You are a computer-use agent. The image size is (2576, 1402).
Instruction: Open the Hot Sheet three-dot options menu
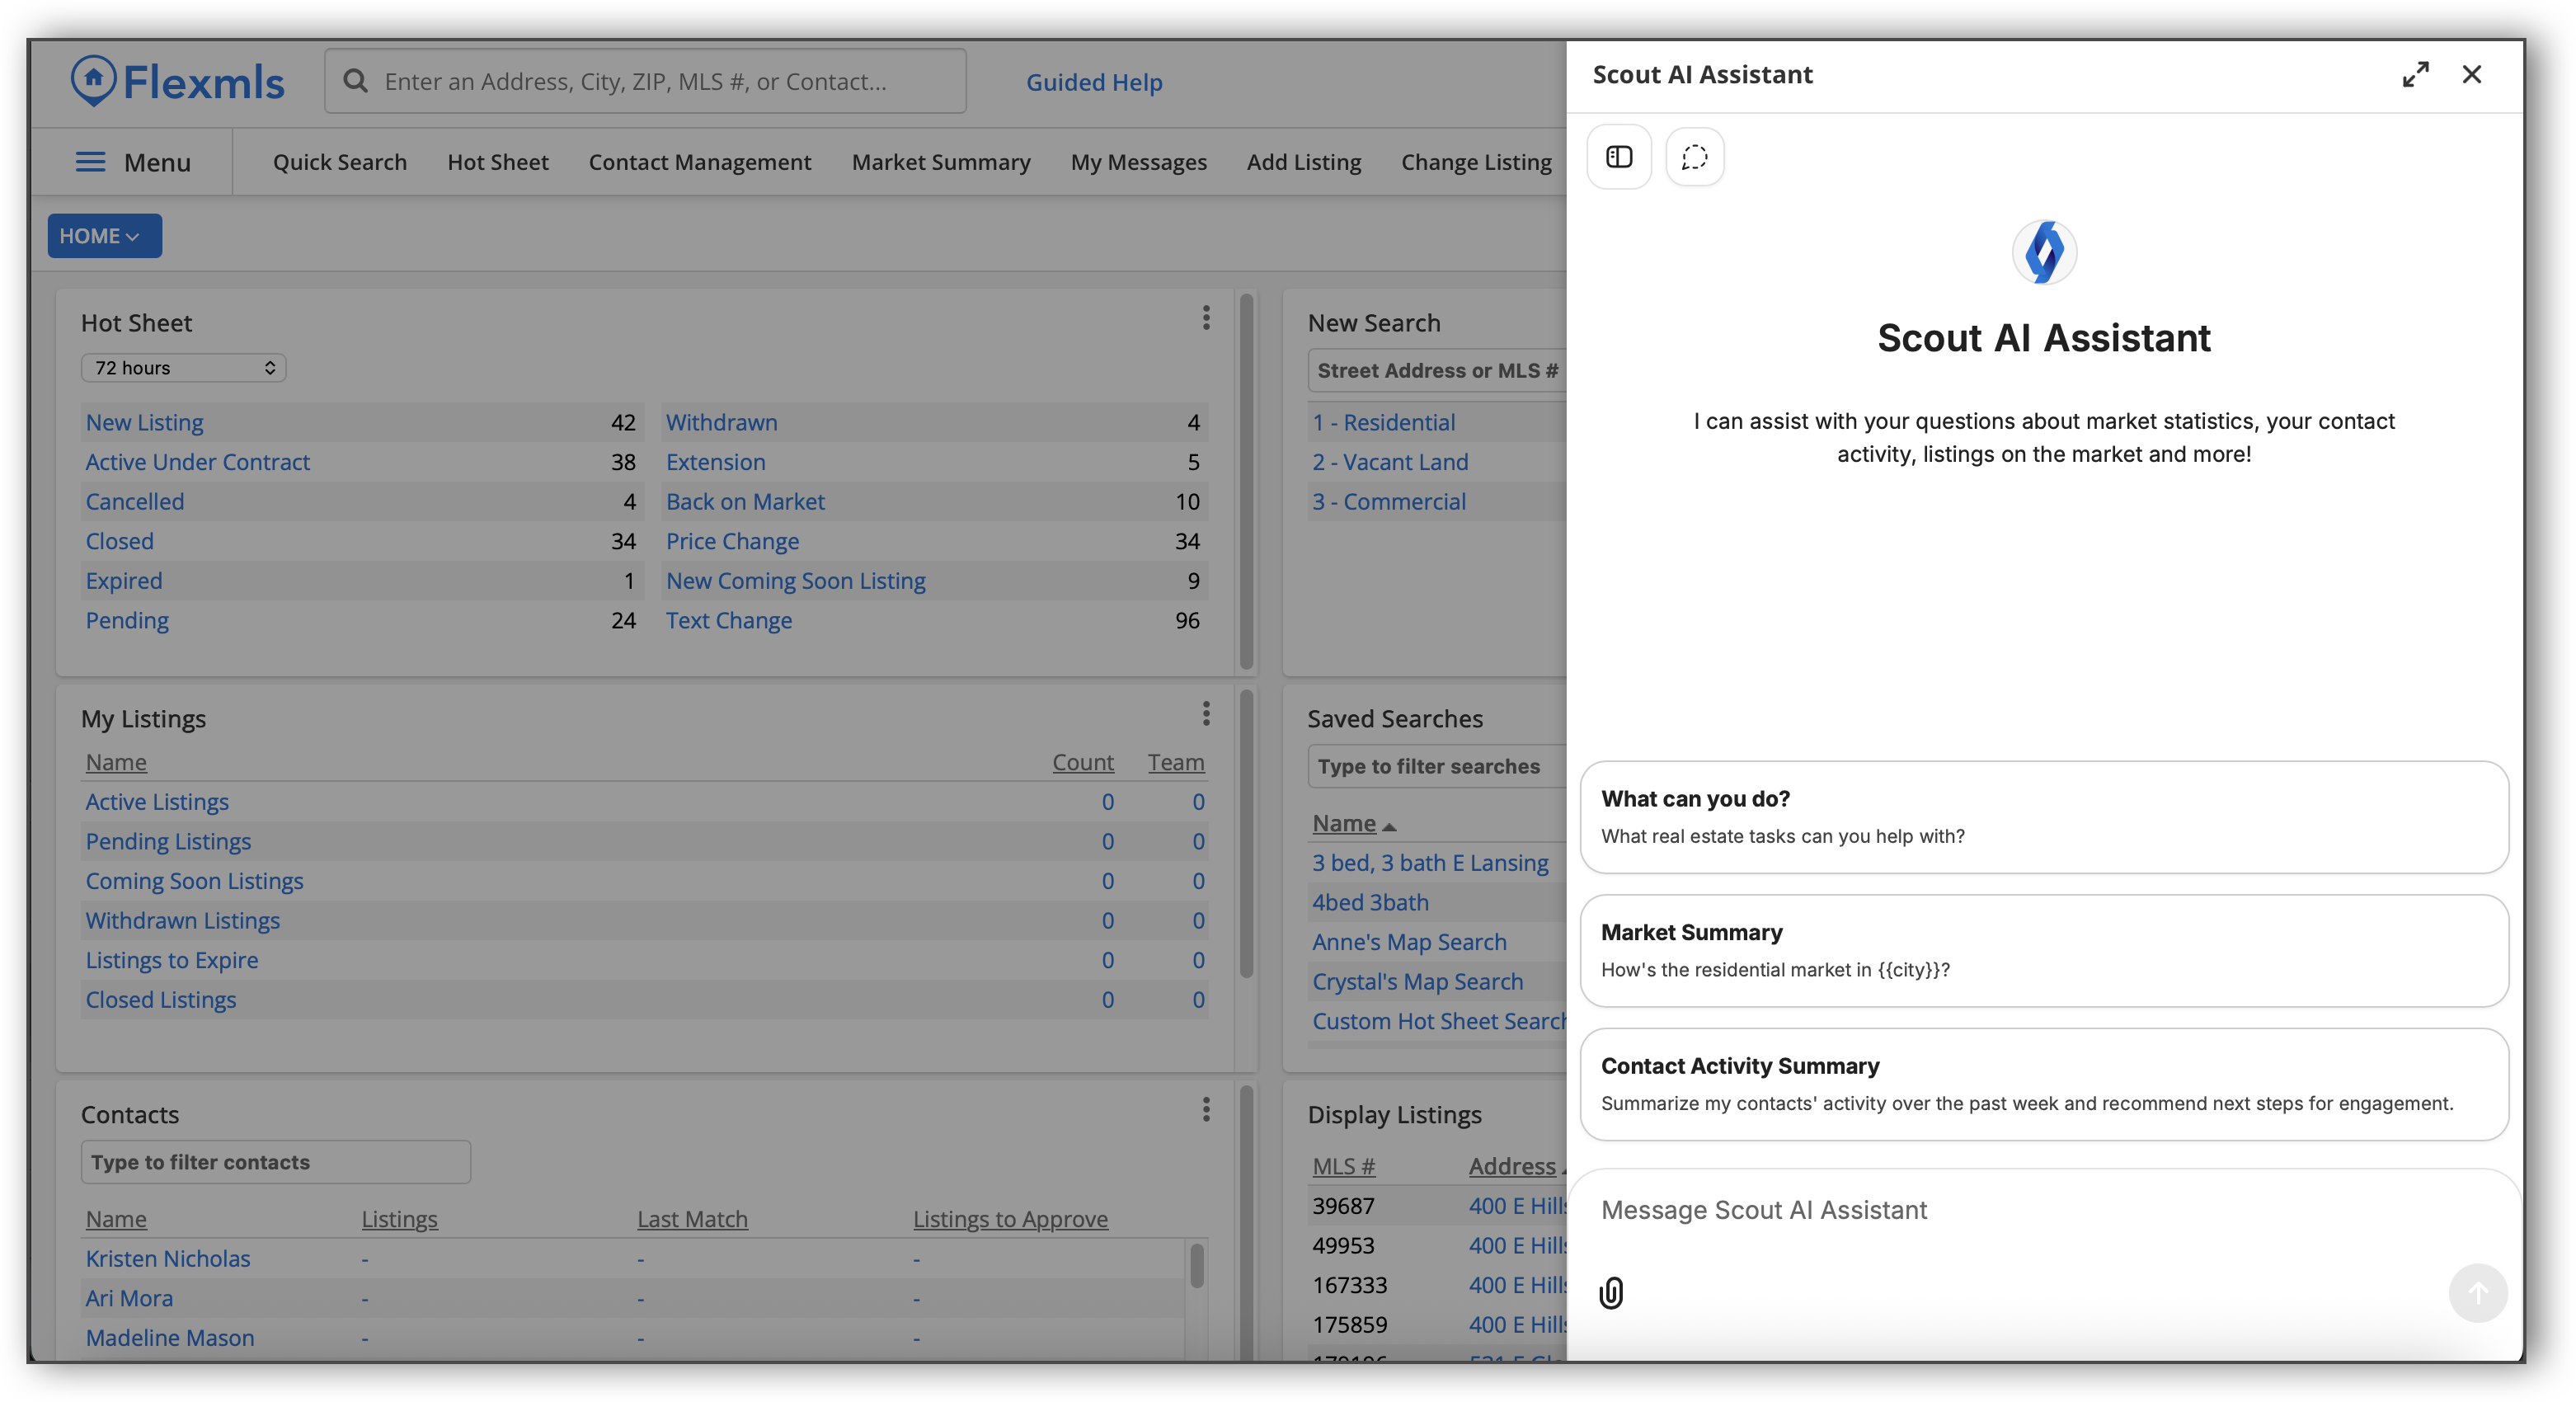pos(1206,318)
